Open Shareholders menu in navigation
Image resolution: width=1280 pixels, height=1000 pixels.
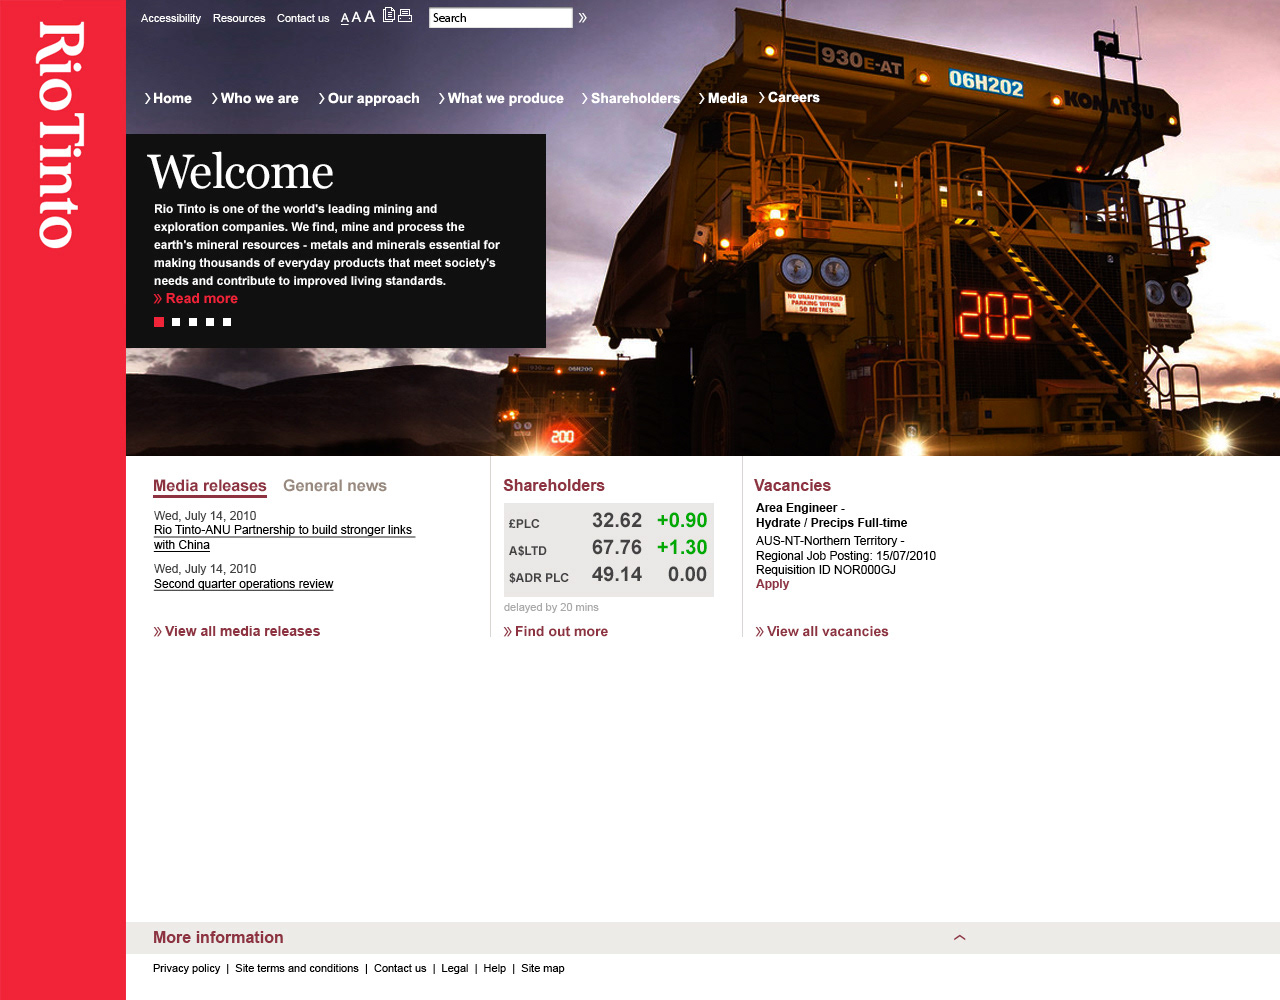coord(631,98)
